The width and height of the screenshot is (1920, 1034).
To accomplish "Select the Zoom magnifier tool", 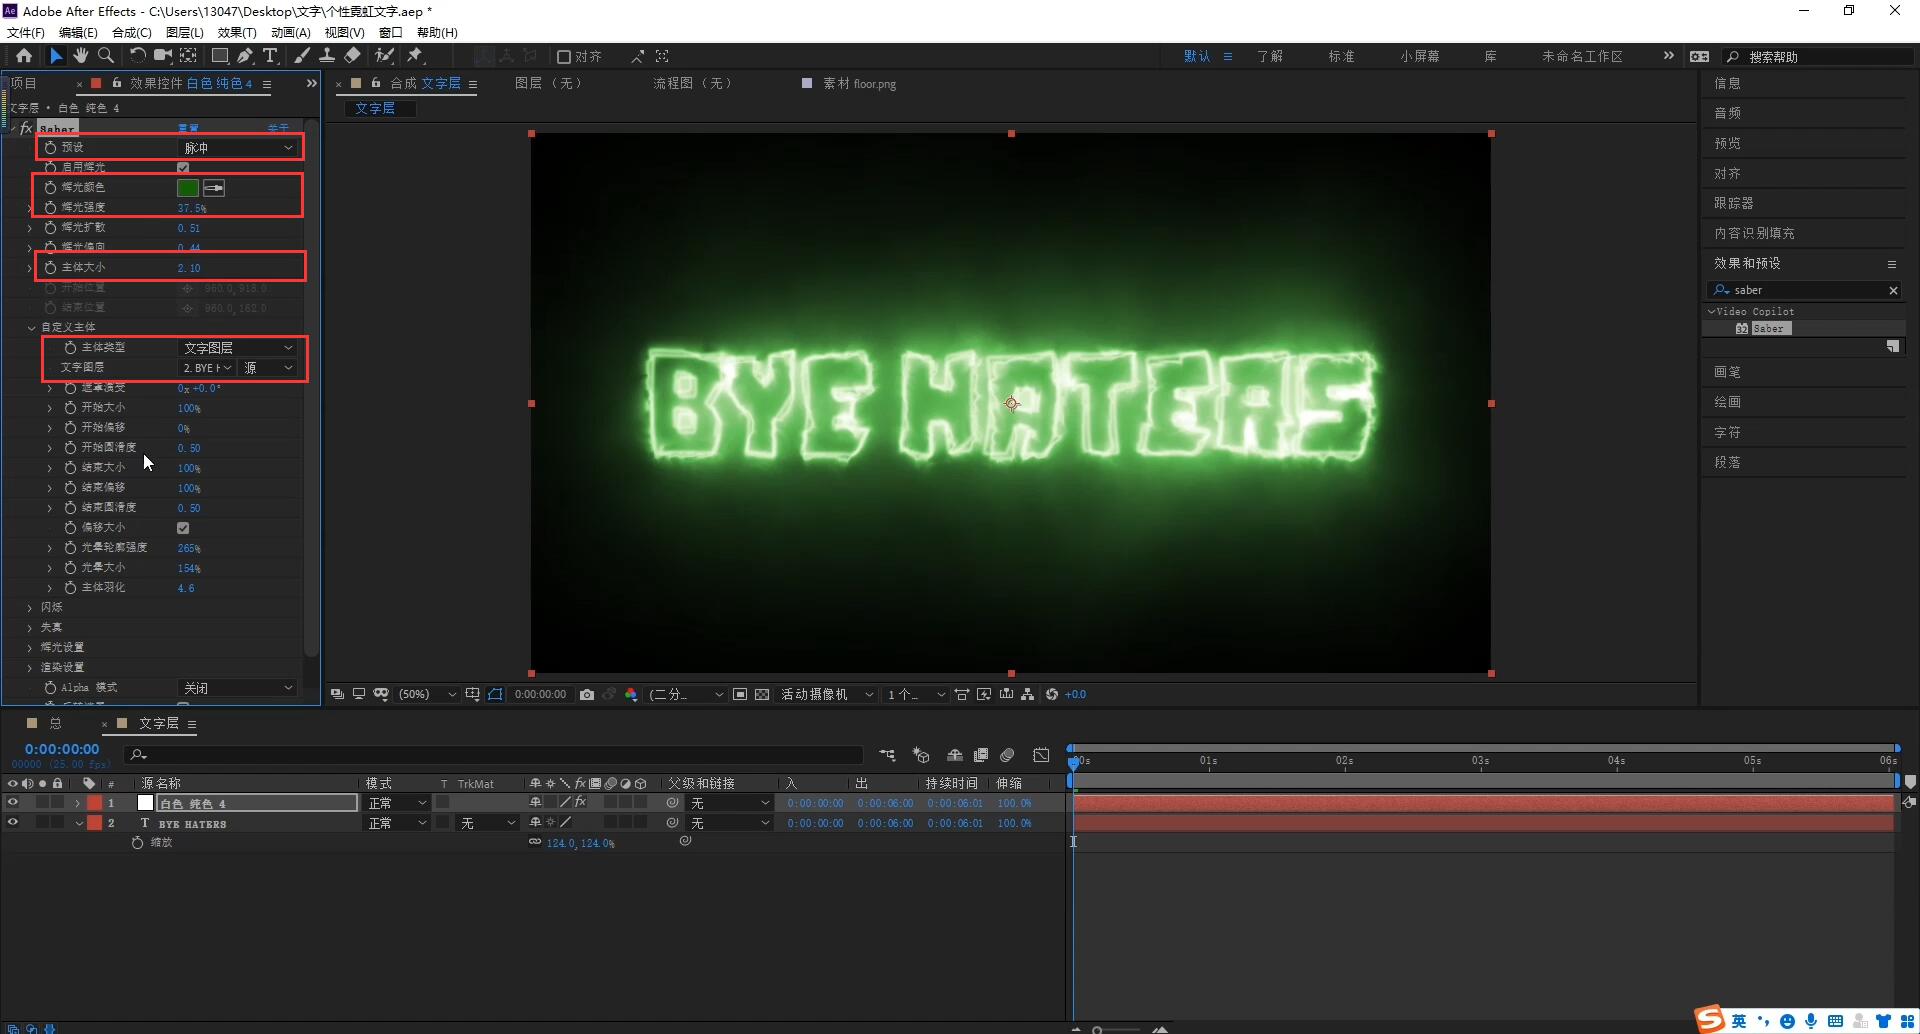I will coord(106,56).
